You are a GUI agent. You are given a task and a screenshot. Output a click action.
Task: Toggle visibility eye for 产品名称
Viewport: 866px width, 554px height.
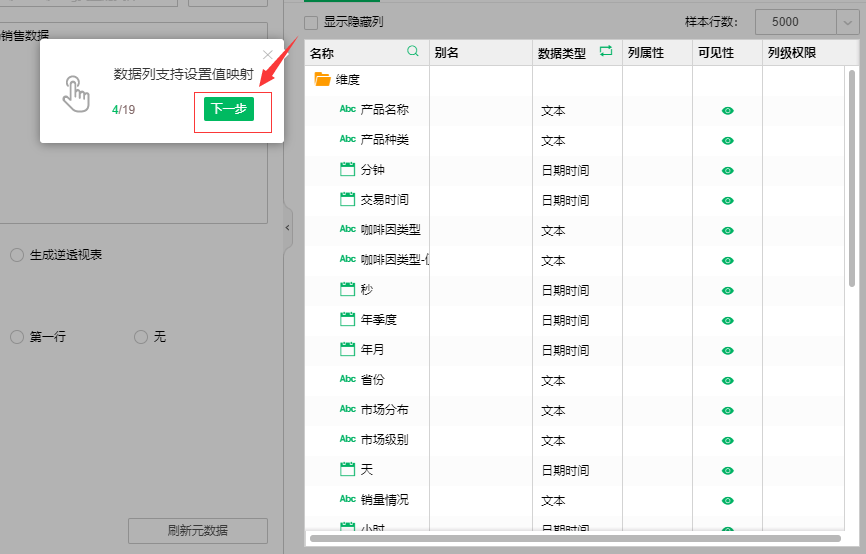point(727,111)
